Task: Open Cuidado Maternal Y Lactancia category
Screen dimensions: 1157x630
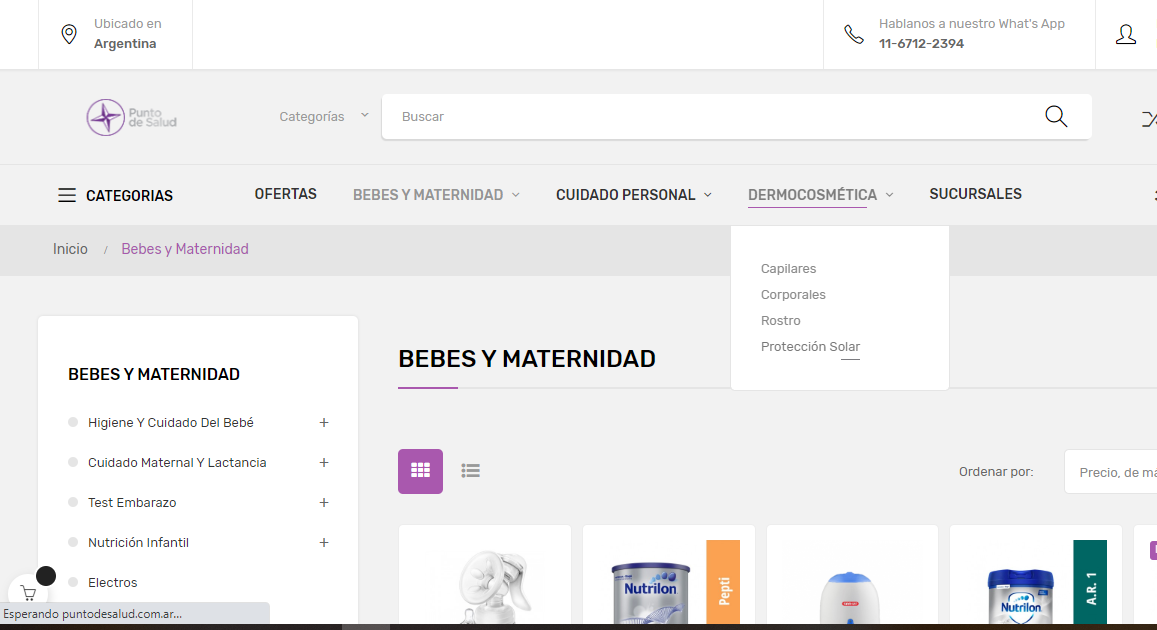Action: 177,463
